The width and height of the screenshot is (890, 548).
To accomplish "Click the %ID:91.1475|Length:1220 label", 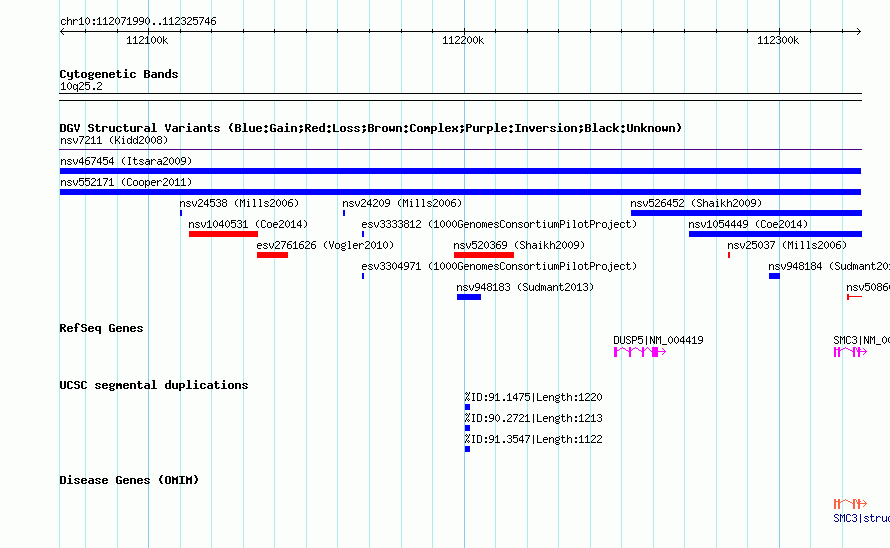I will pos(534,398).
